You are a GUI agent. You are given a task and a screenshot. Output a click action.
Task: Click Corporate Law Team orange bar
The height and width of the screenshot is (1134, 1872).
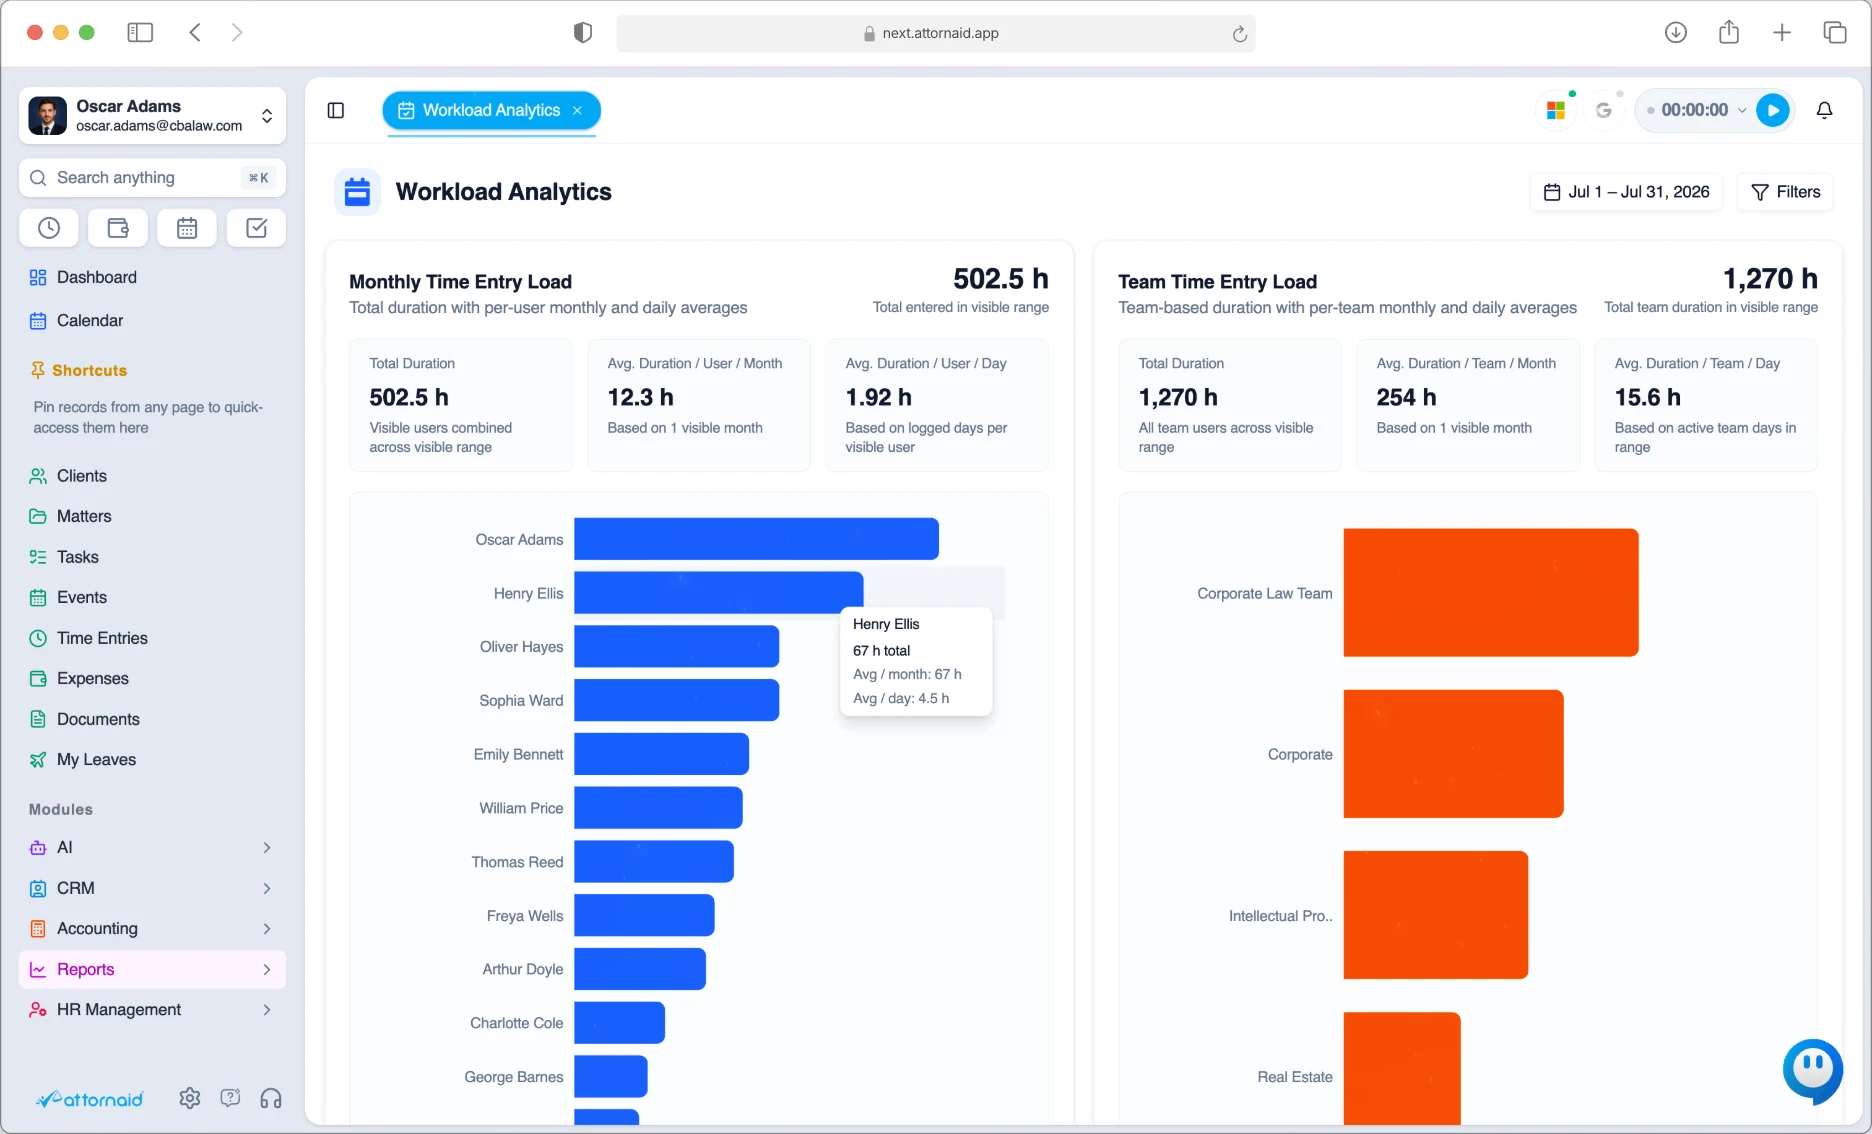tap(1491, 593)
